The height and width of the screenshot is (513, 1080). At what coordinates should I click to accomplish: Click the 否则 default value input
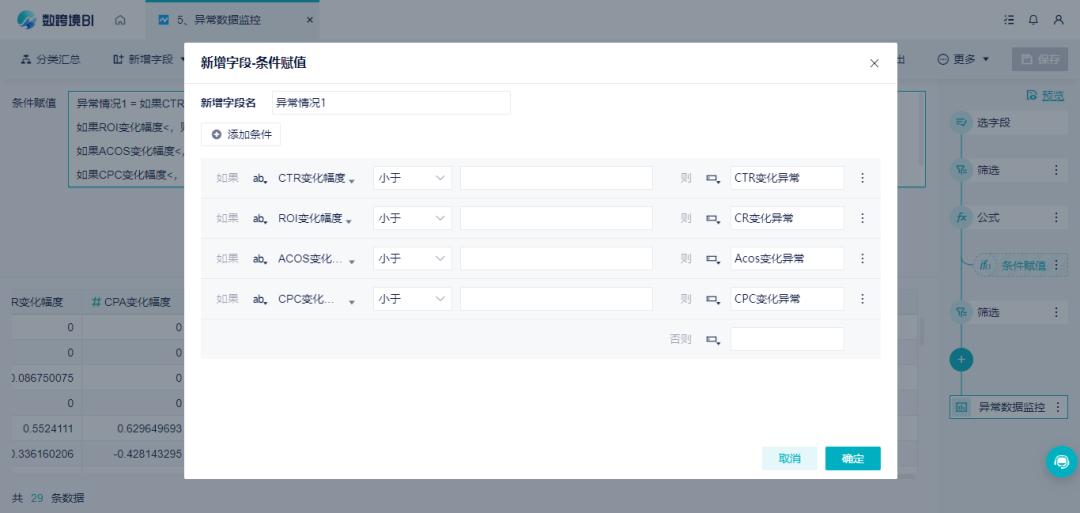coord(787,339)
